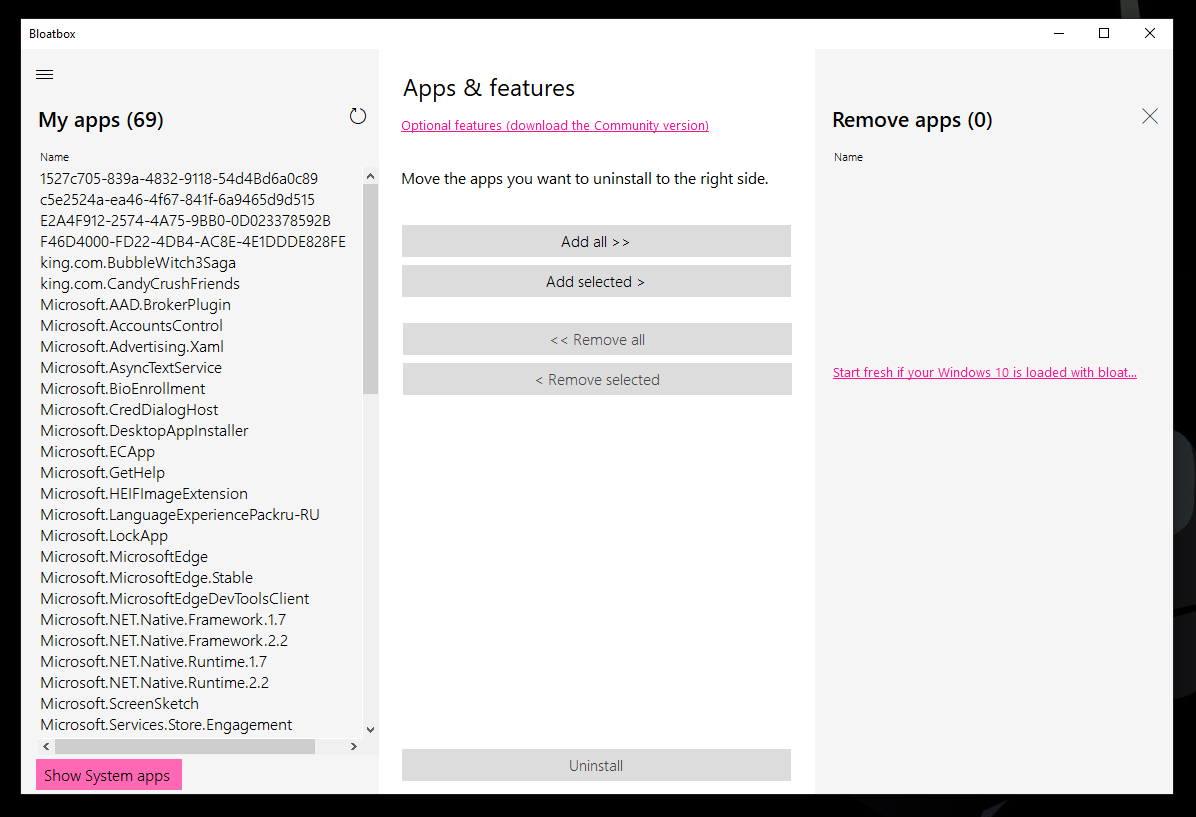Select 1527c705-839a-4832-9118-54d4Bd6a0c89 entry
The height and width of the screenshot is (817, 1196).
tap(179, 179)
